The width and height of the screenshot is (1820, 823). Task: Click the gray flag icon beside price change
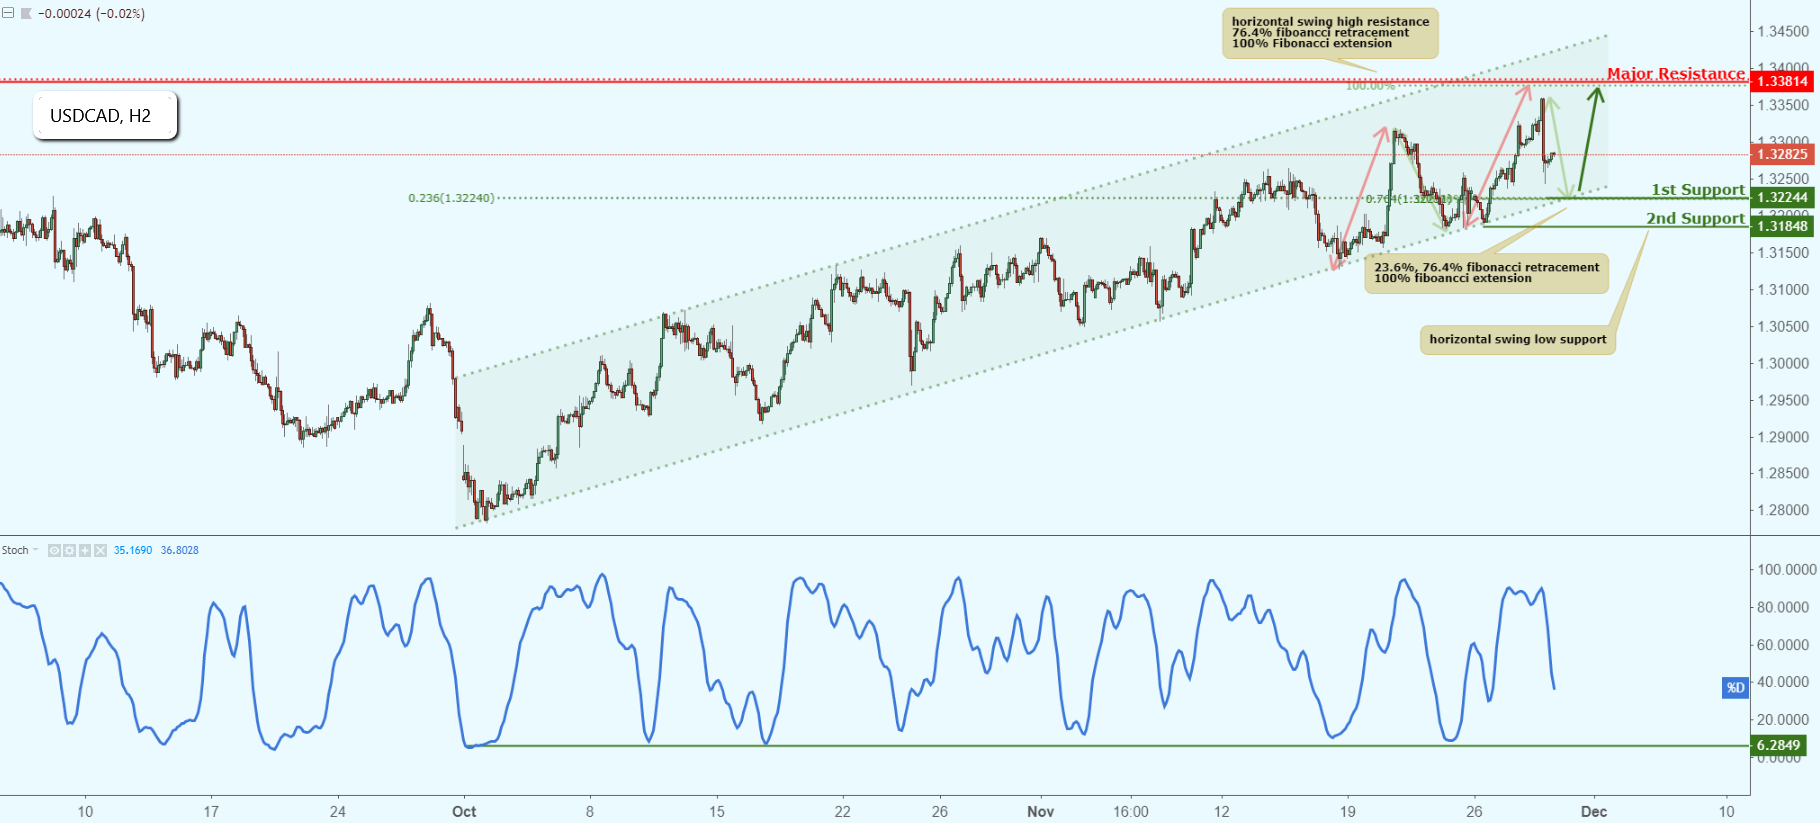[x=26, y=14]
